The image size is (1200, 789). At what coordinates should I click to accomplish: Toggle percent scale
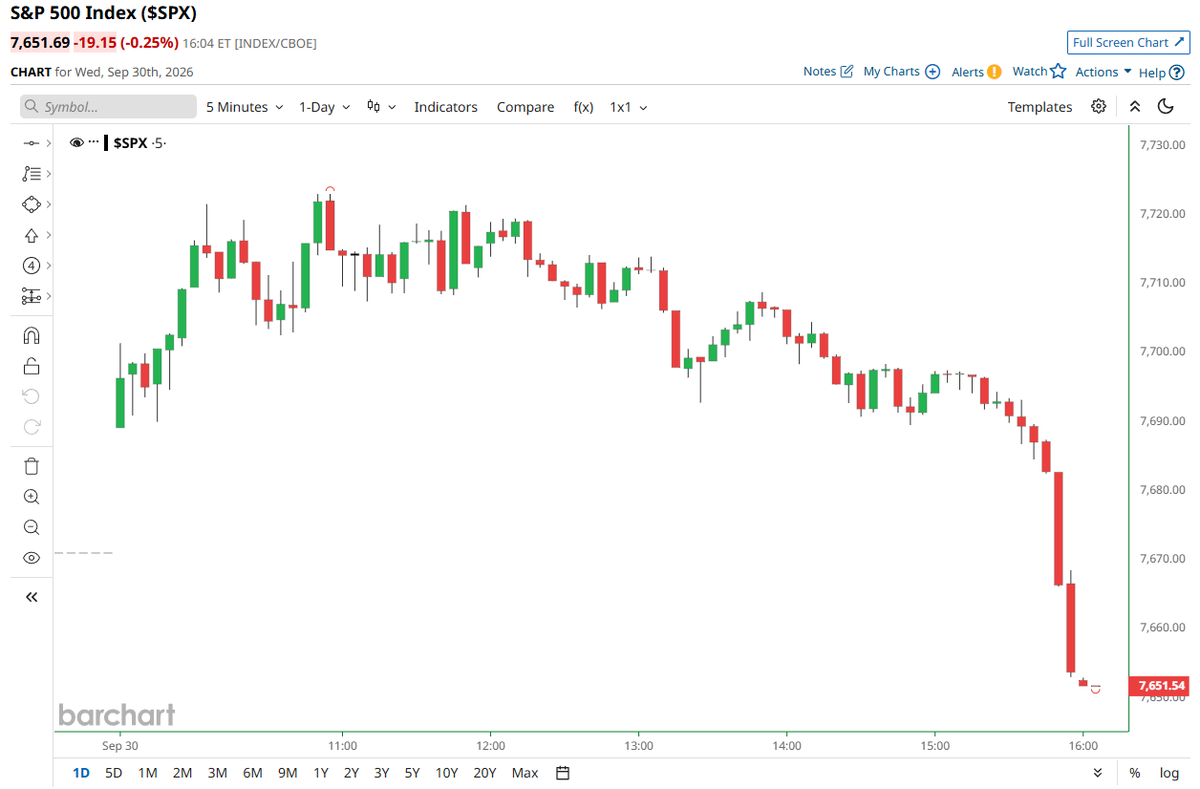tap(1135, 773)
